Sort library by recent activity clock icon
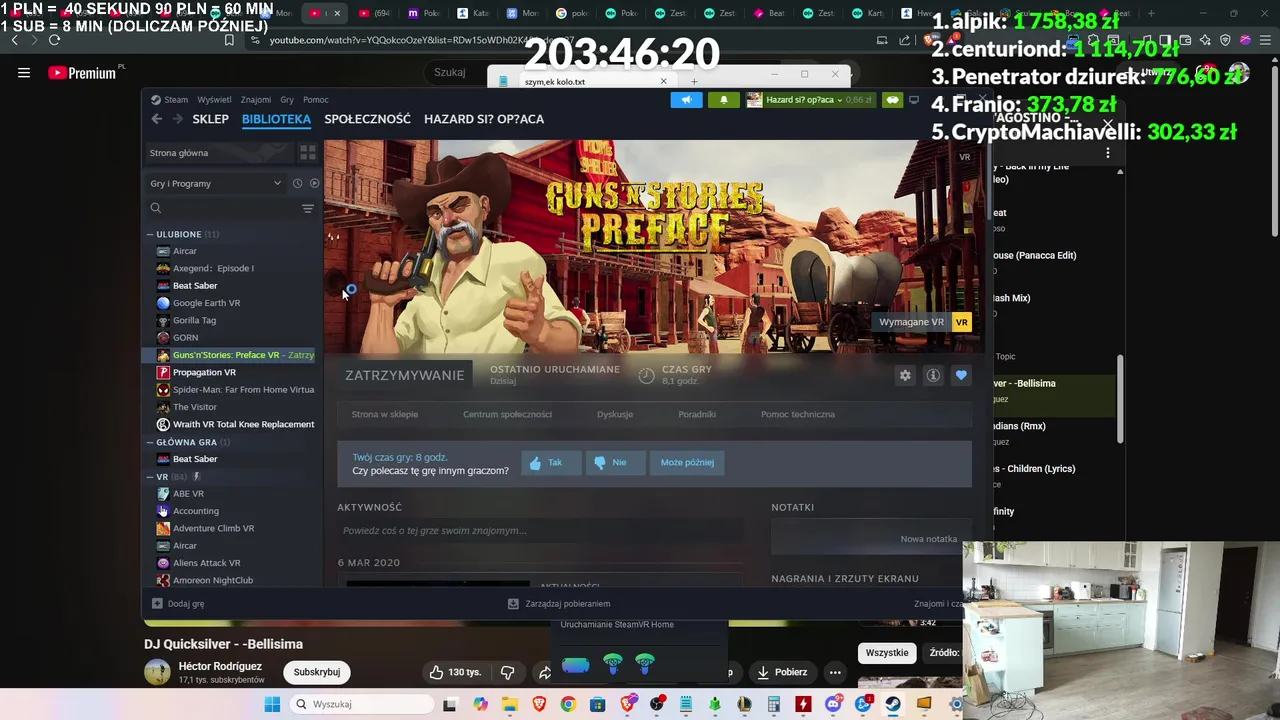This screenshot has height=720, width=1280. point(297,183)
